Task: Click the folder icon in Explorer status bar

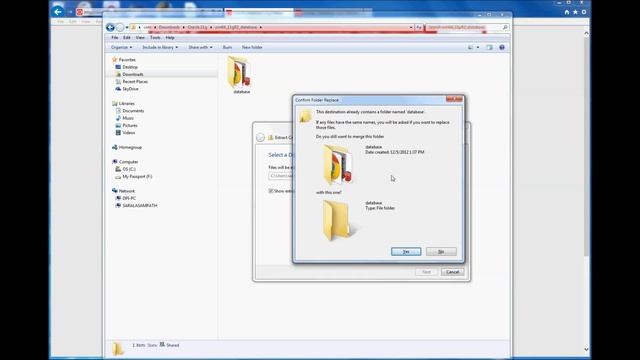Action: point(118,349)
